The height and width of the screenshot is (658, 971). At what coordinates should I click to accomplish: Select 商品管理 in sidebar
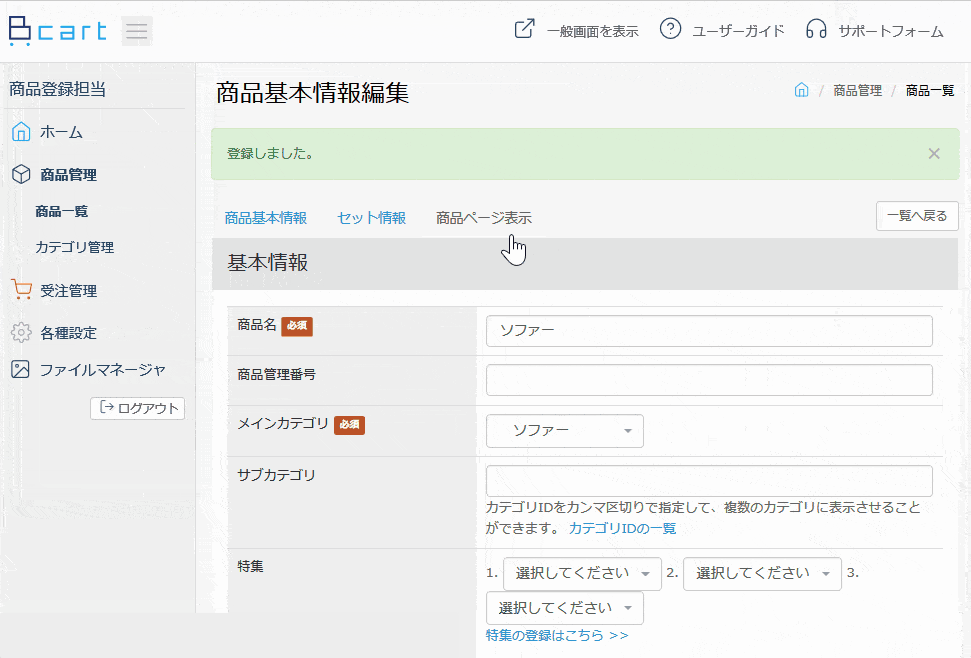tap(68, 175)
